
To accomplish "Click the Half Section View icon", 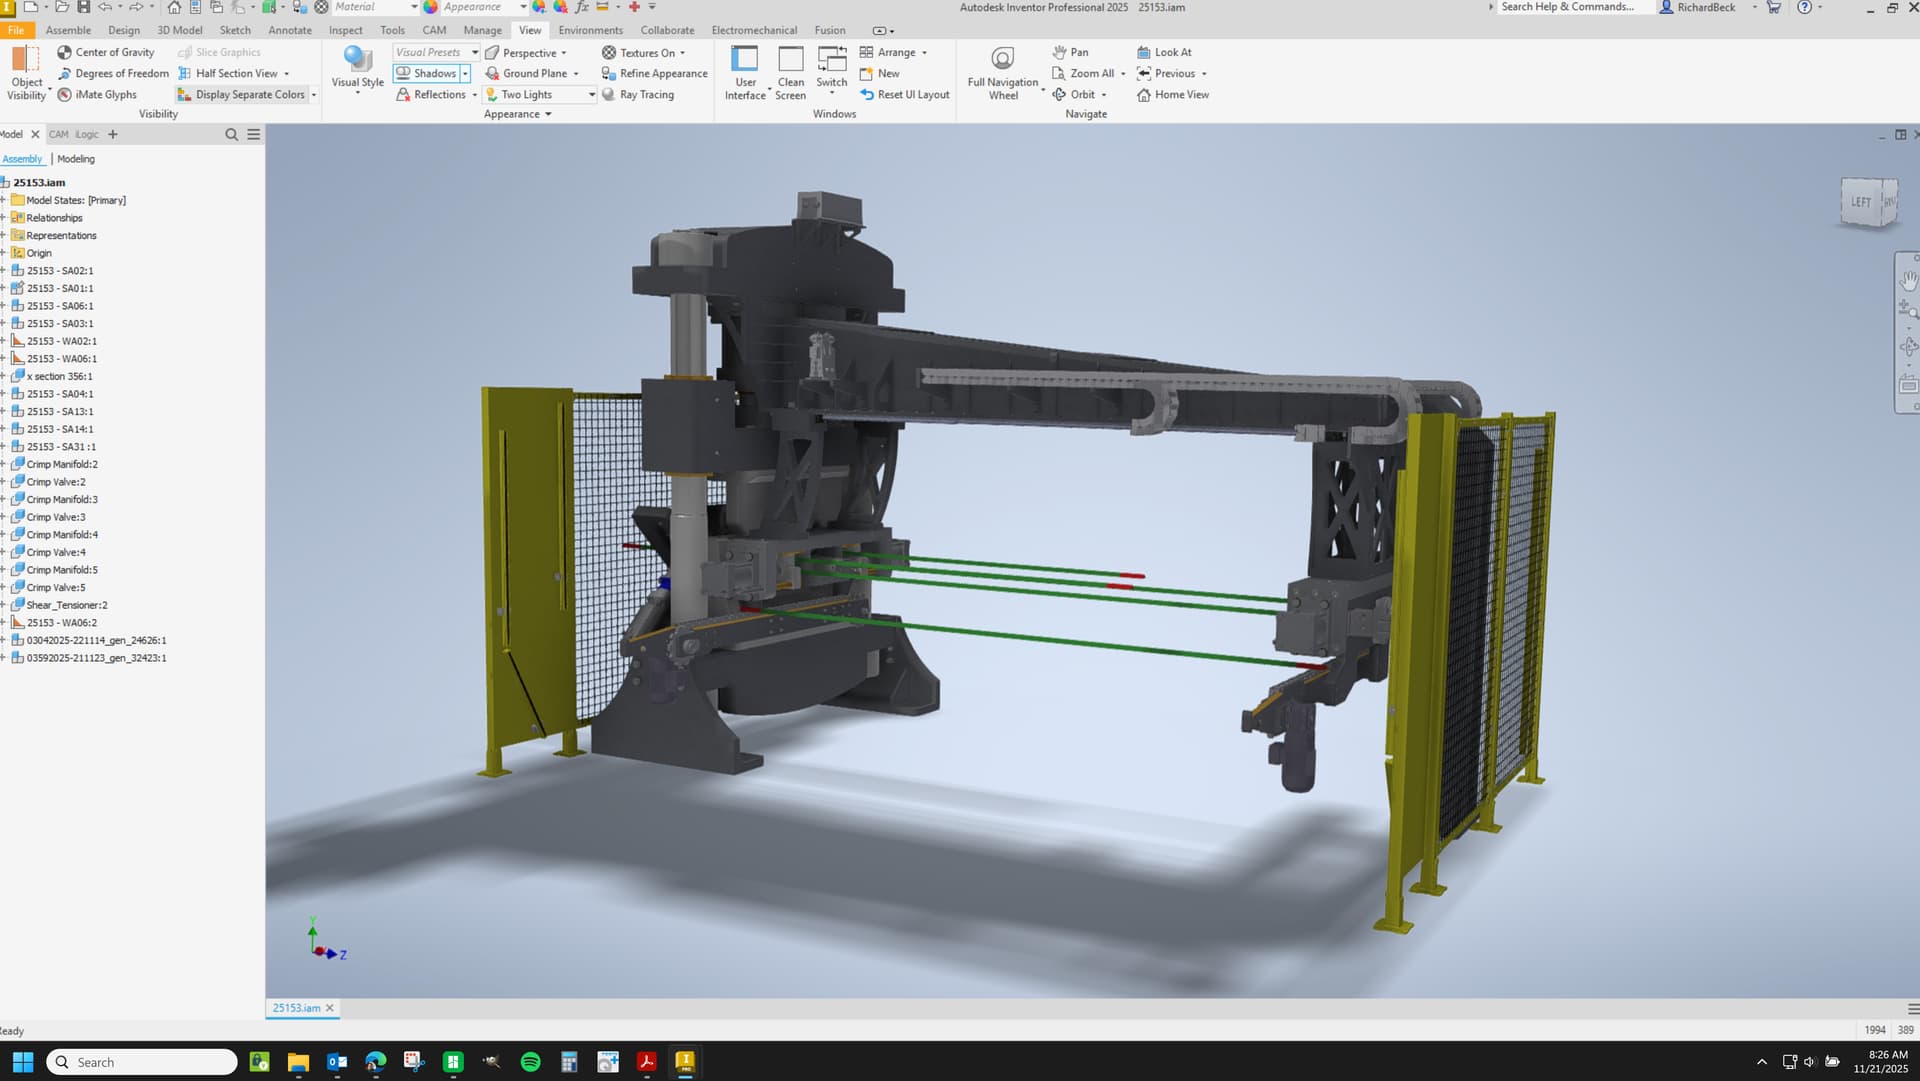I will click(185, 73).
